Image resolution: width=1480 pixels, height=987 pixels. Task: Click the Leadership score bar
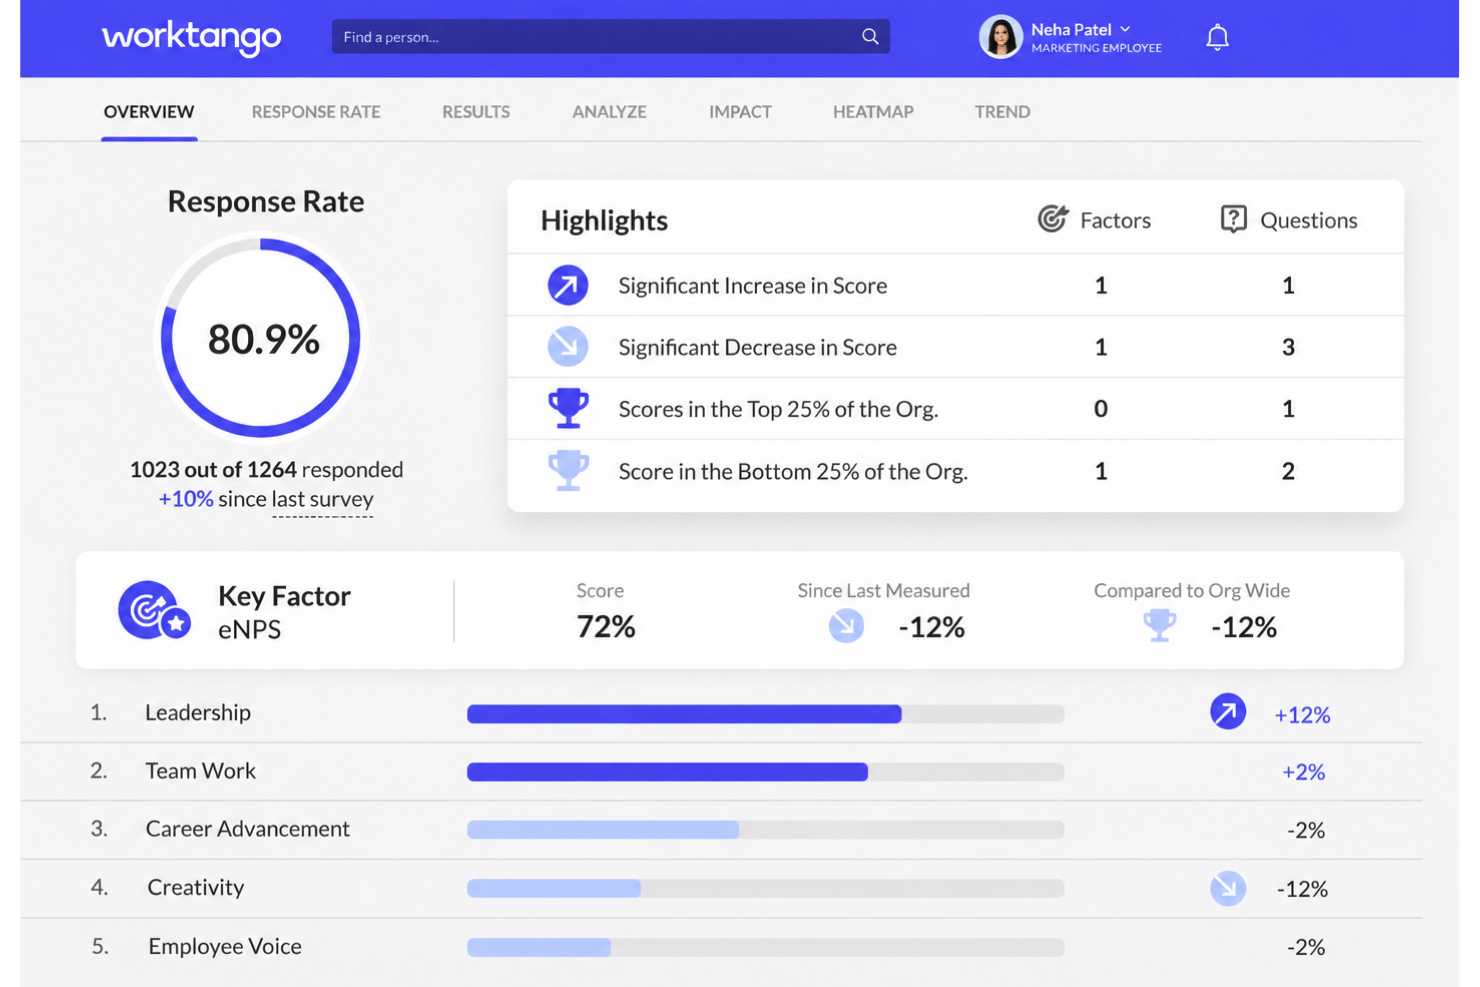click(765, 714)
